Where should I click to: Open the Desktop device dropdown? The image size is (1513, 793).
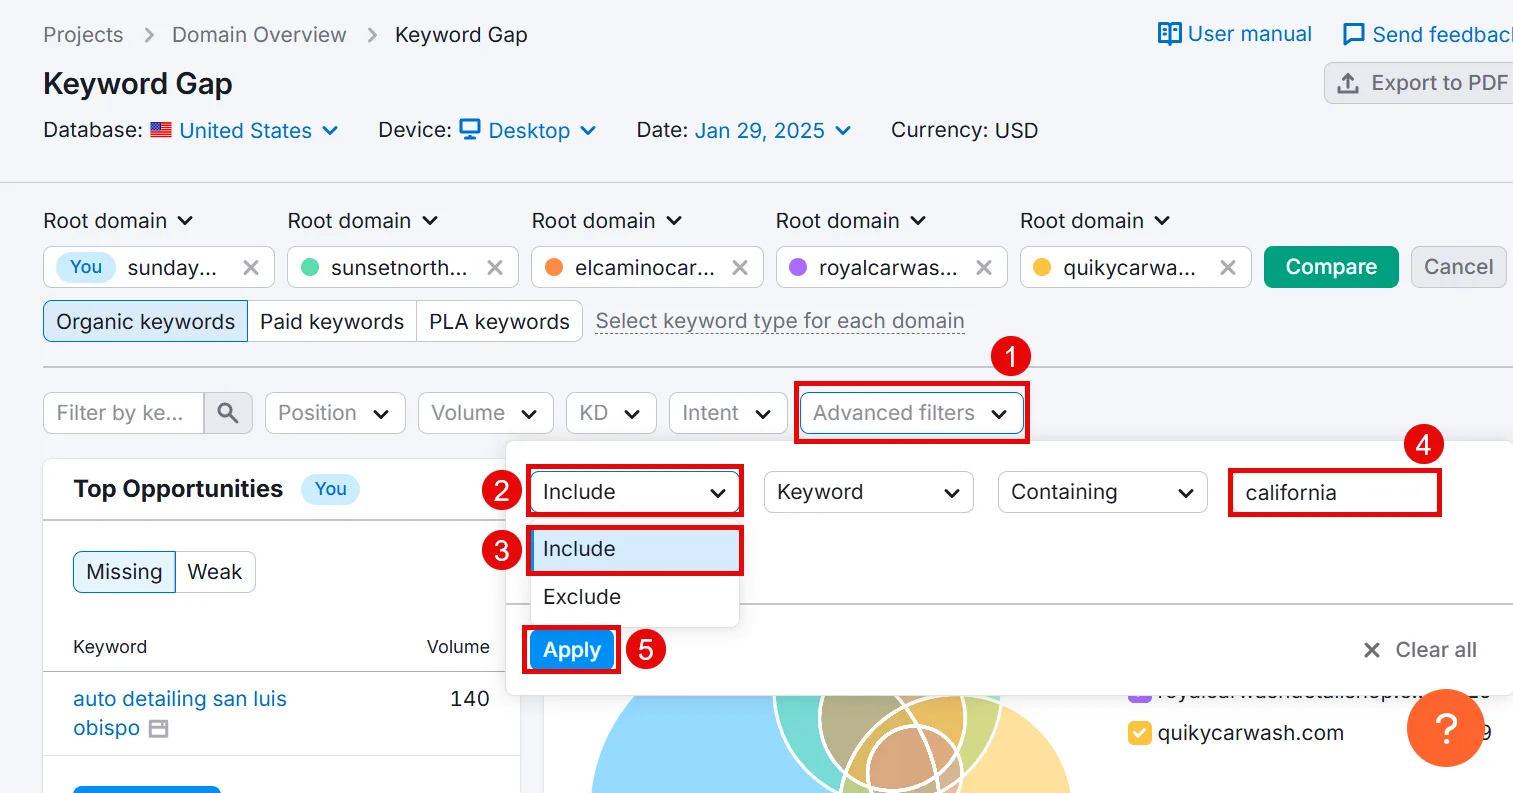(542, 130)
